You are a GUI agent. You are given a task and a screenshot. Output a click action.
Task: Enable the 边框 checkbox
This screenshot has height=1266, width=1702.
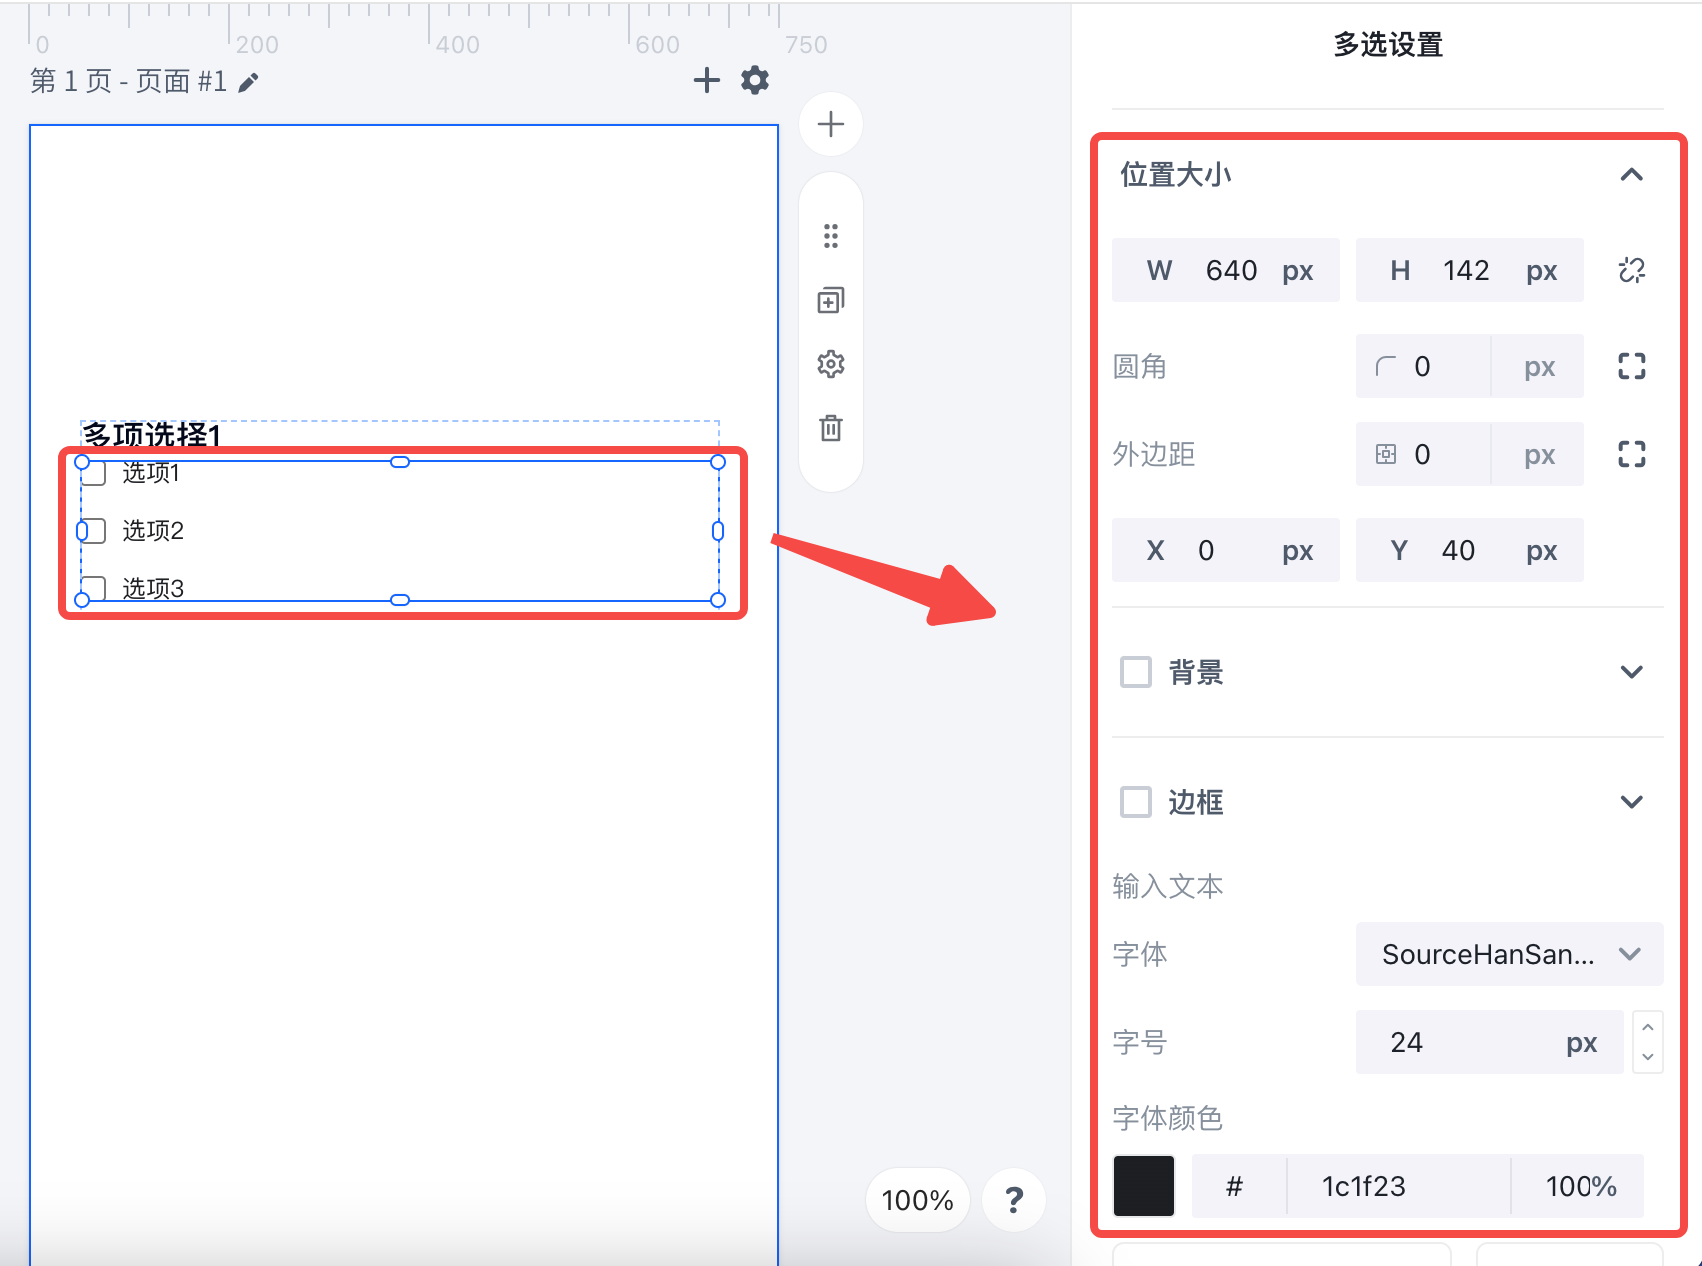tap(1136, 802)
